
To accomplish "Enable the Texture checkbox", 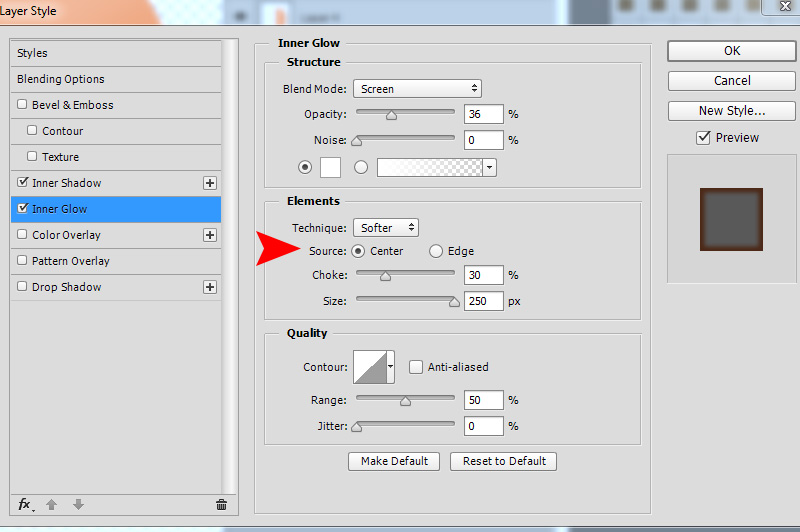I will (x=32, y=157).
